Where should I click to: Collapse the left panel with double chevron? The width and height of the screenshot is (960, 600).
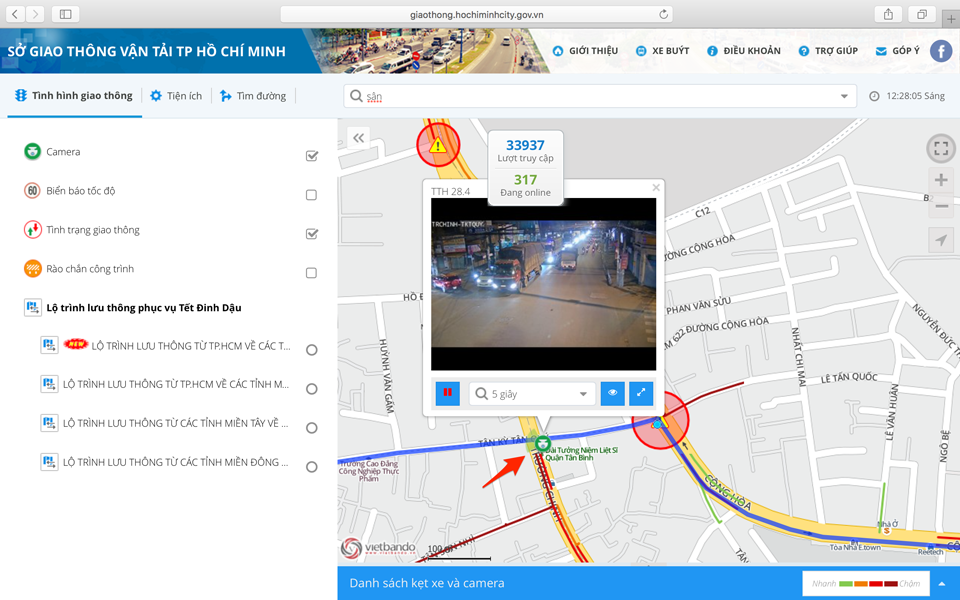coord(358,138)
